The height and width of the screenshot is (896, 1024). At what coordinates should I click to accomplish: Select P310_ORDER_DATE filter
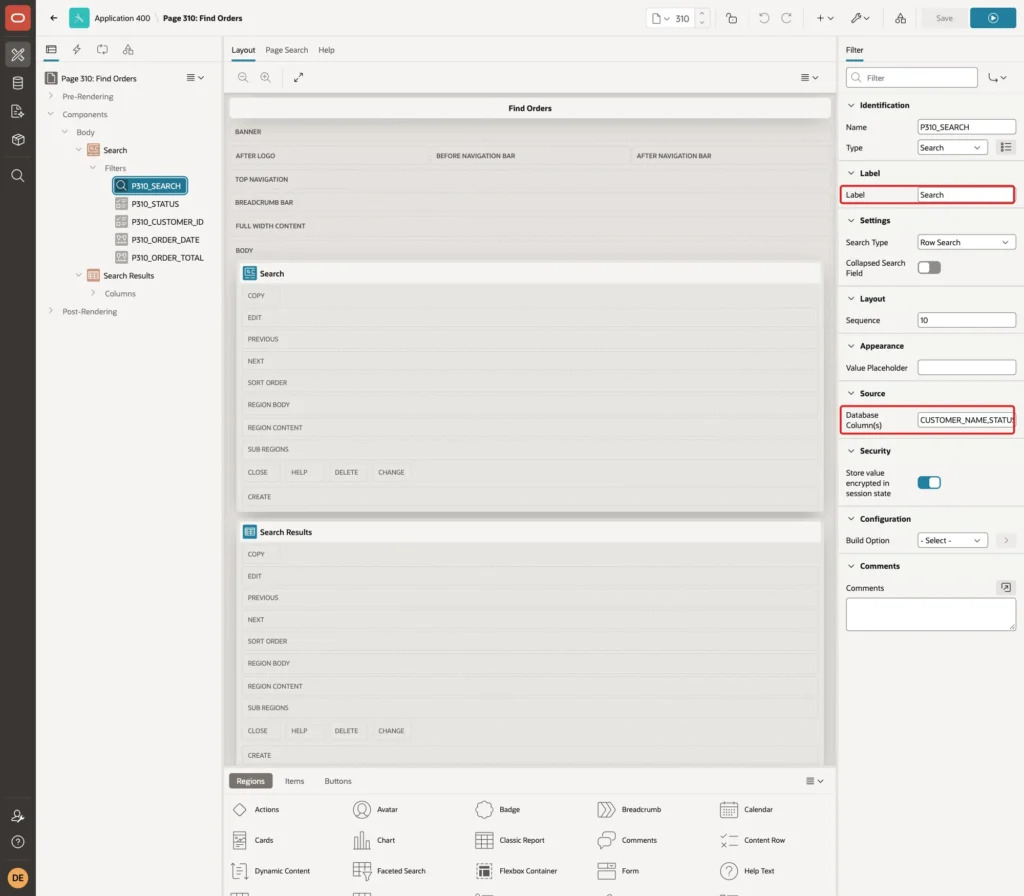tap(165, 240)
